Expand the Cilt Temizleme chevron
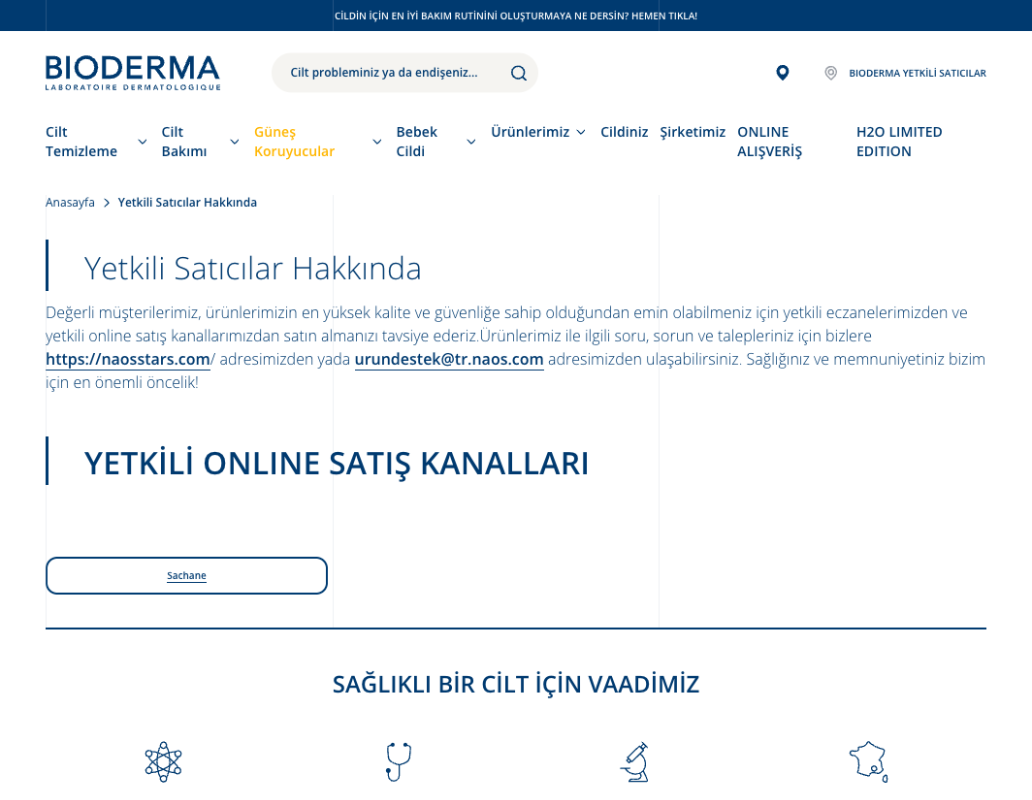The width and height of the screenshot is (1032, 800). [x=142, y=141]
